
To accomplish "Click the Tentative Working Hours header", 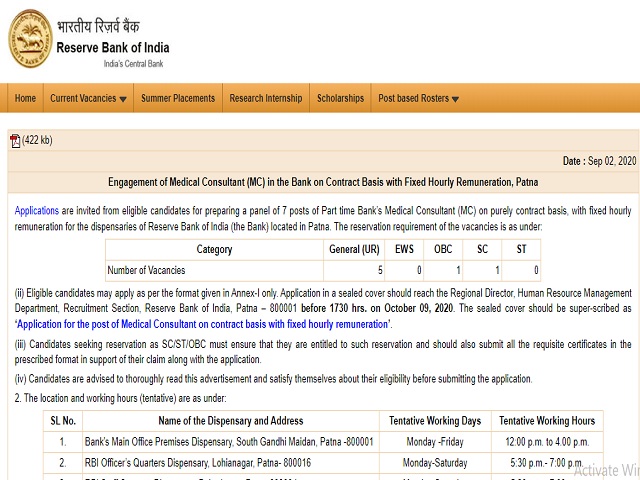I will [x=547, y=421].
